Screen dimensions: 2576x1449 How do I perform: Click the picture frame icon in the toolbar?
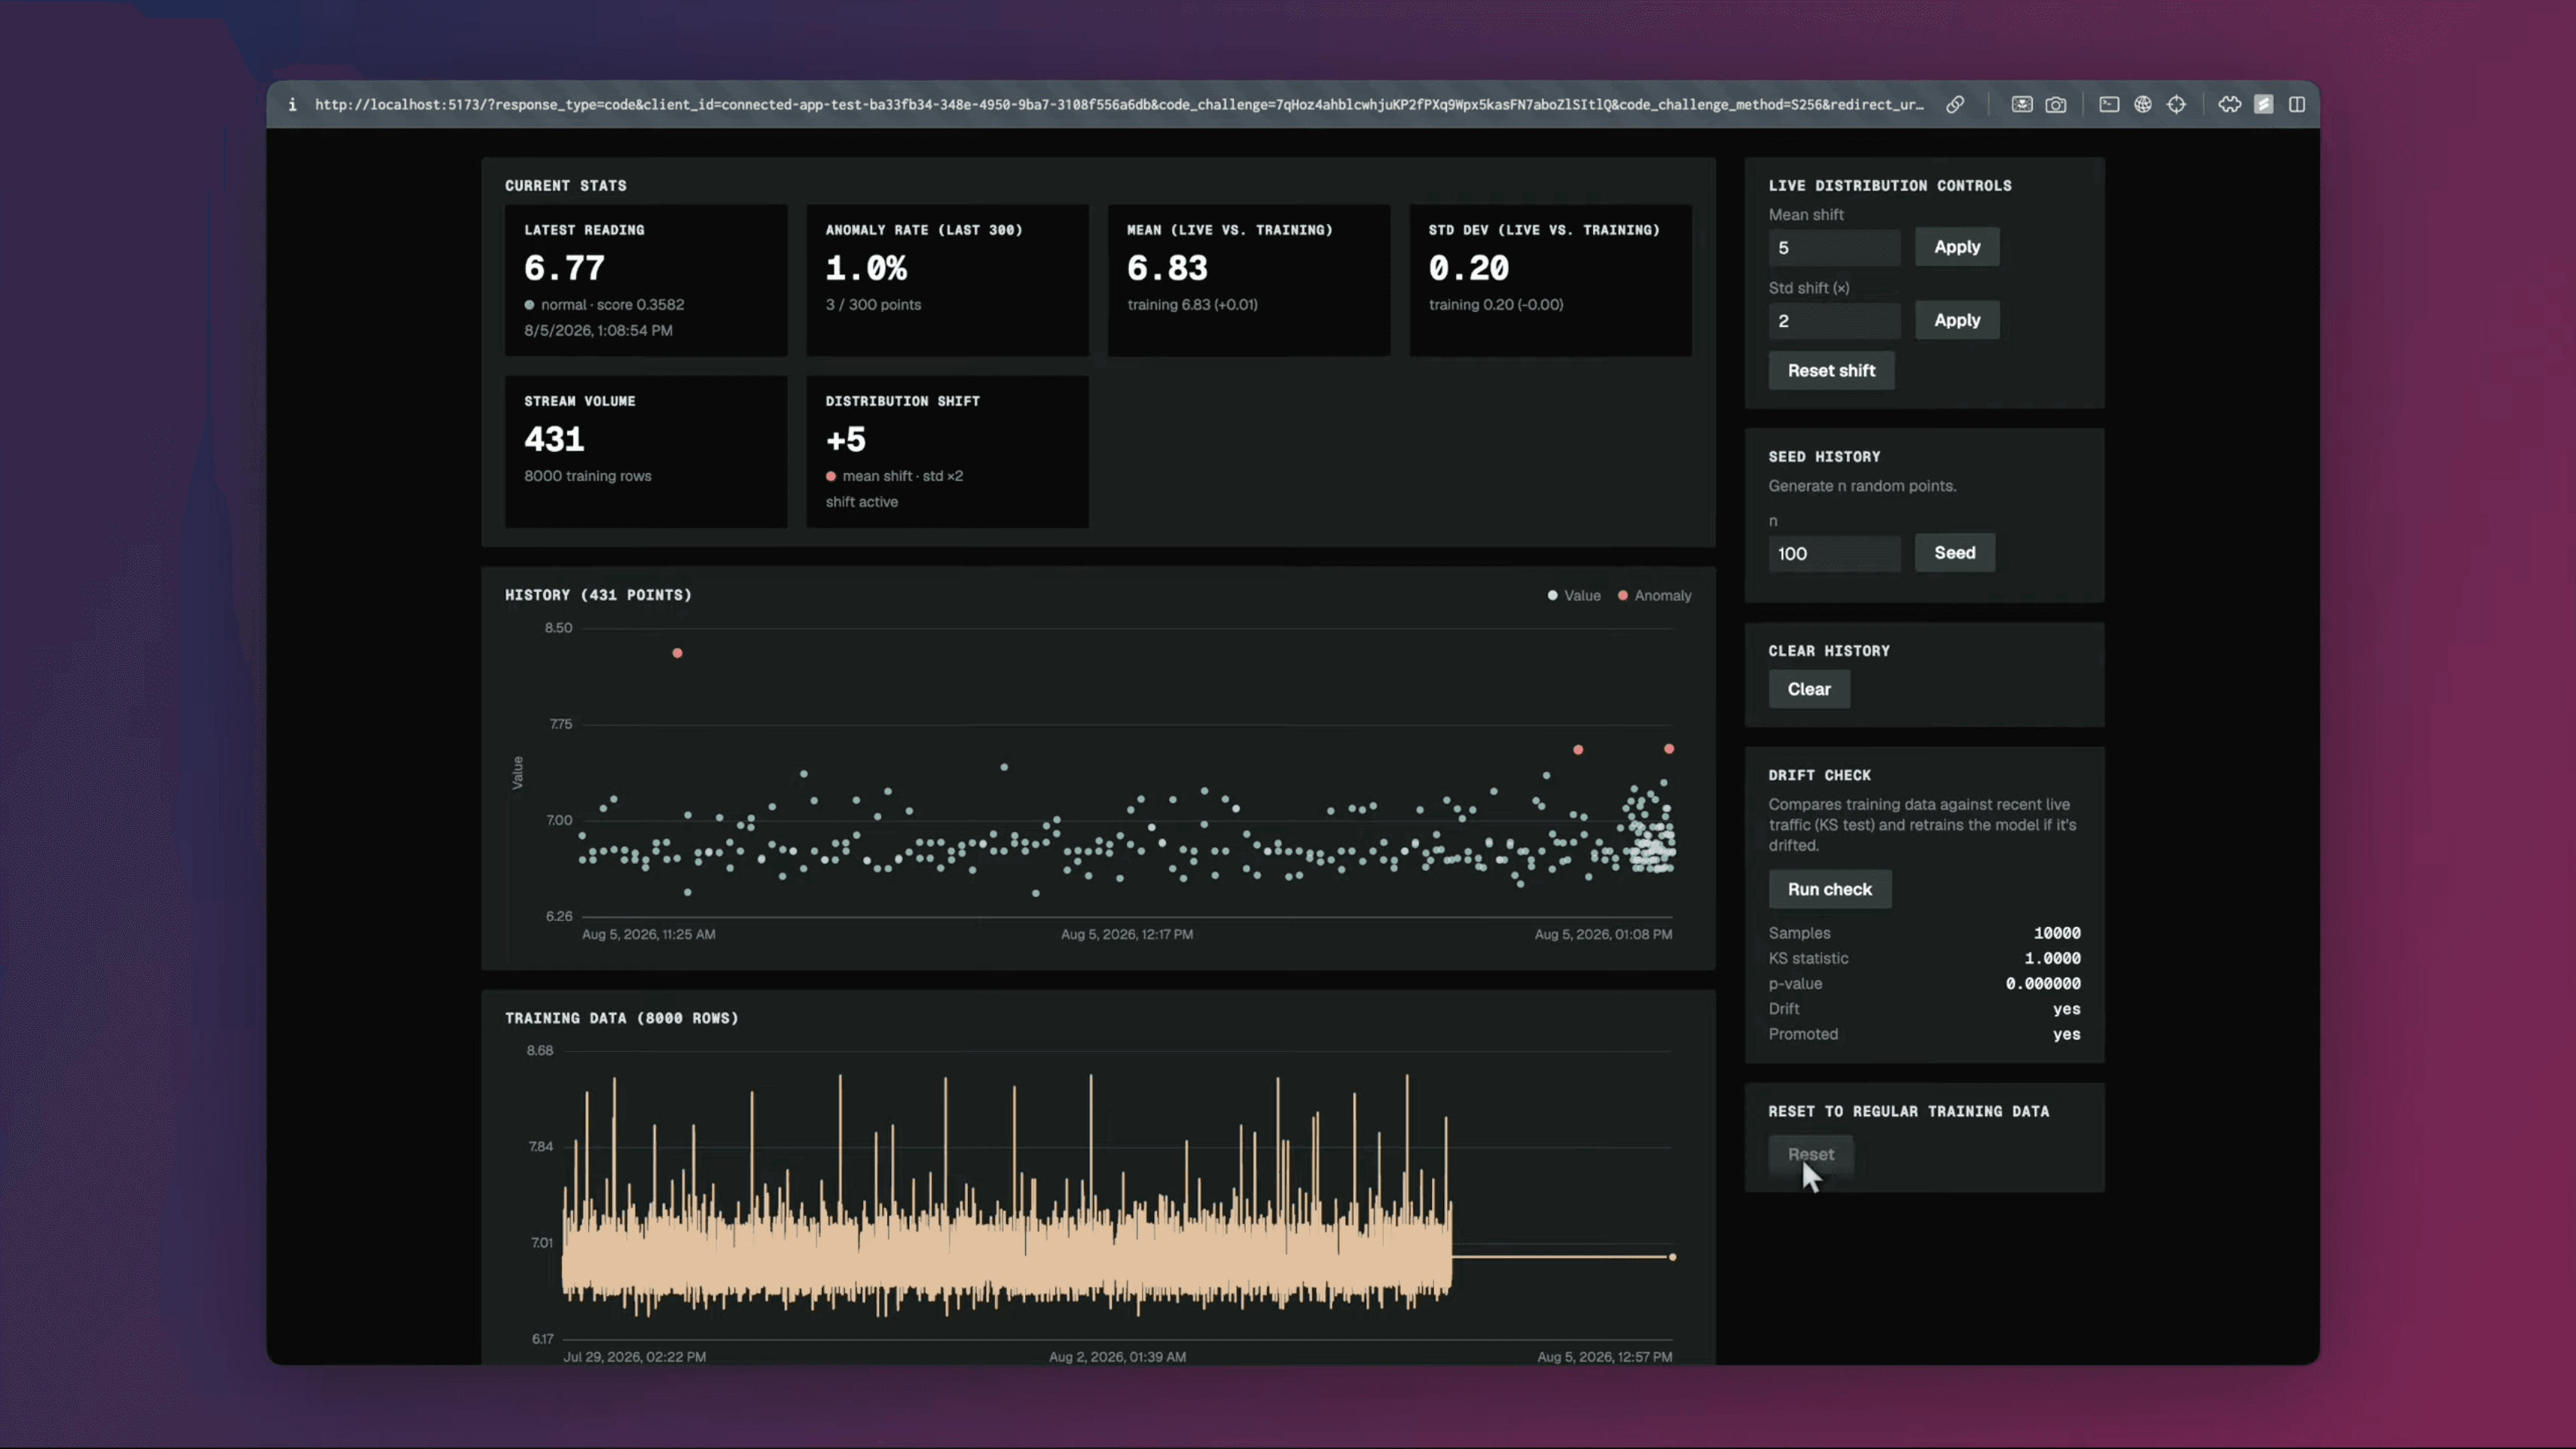[2022, 104]
